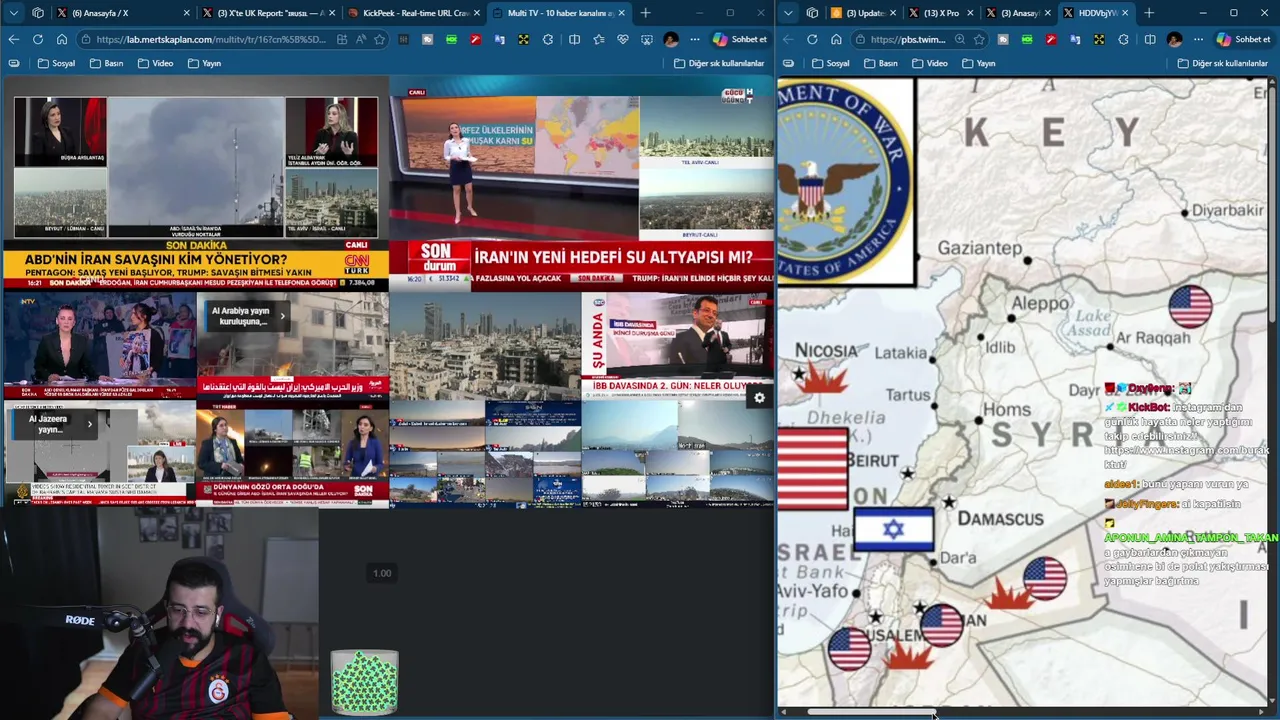The height and width of the screenshot is (720, 1280).
Task: Activate read aloud in left address bar
Action: click(361, 39)
